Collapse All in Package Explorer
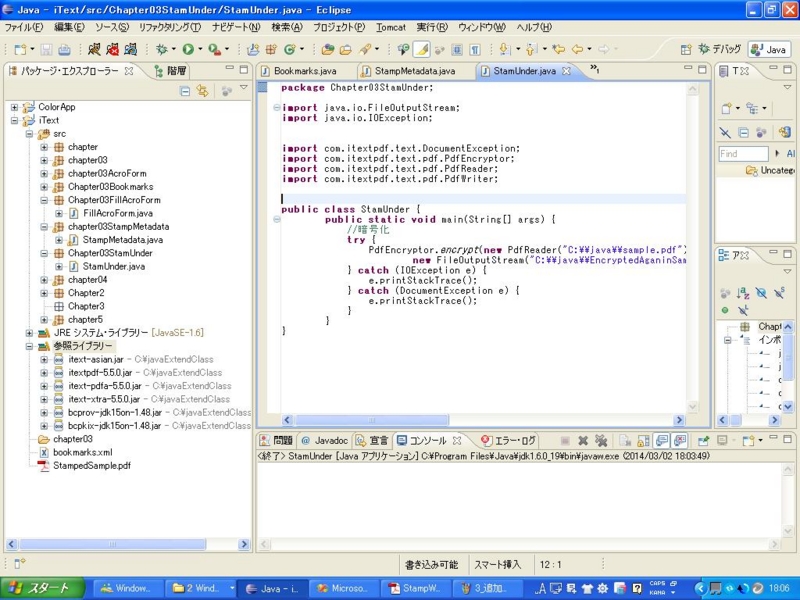 pyautogui.click(x=185, y=91)
